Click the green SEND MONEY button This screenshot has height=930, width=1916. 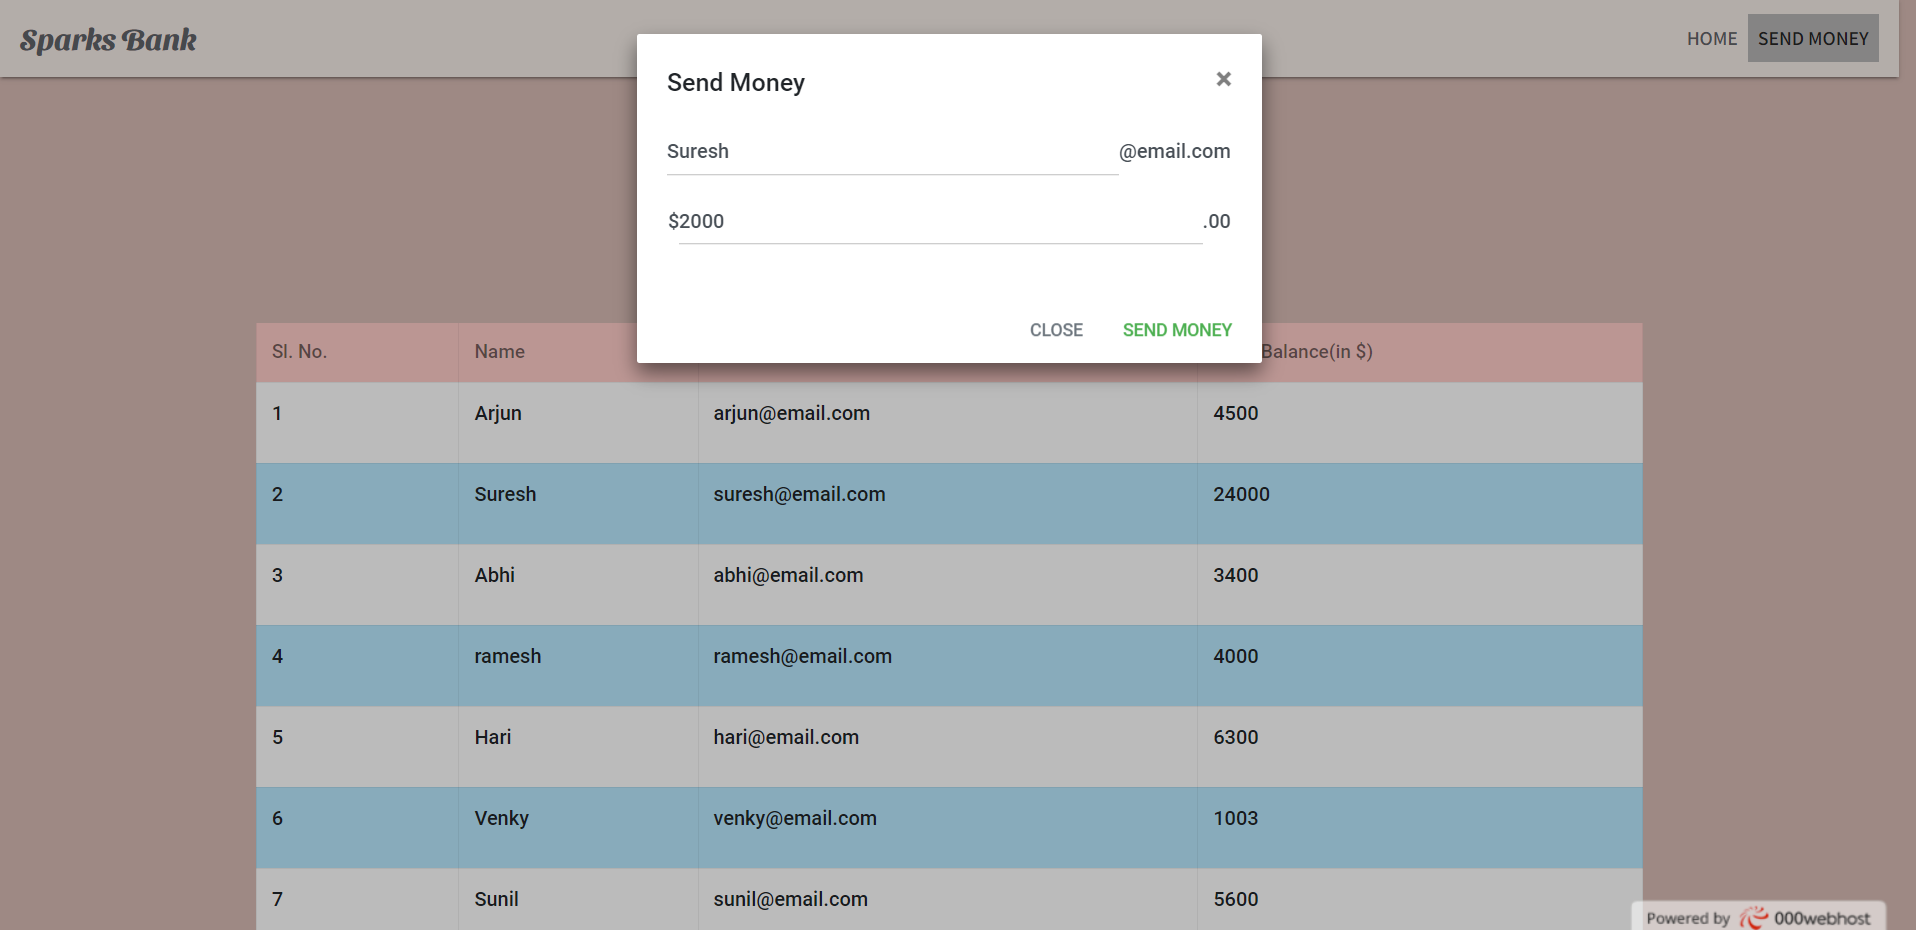(1177, 330)
